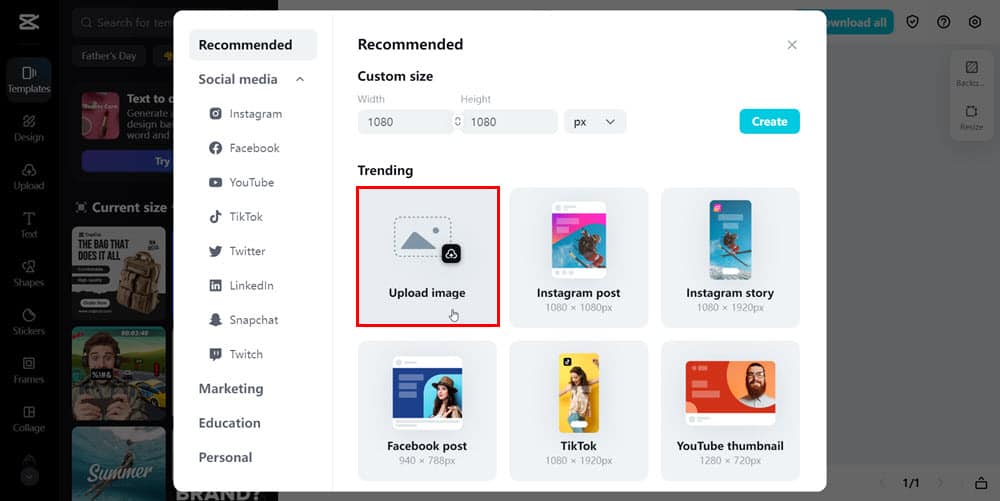Viewport: 1000px width, 501px height.
Task: Choose the TikTok size preset card
Action: click(x=578, y=410)
